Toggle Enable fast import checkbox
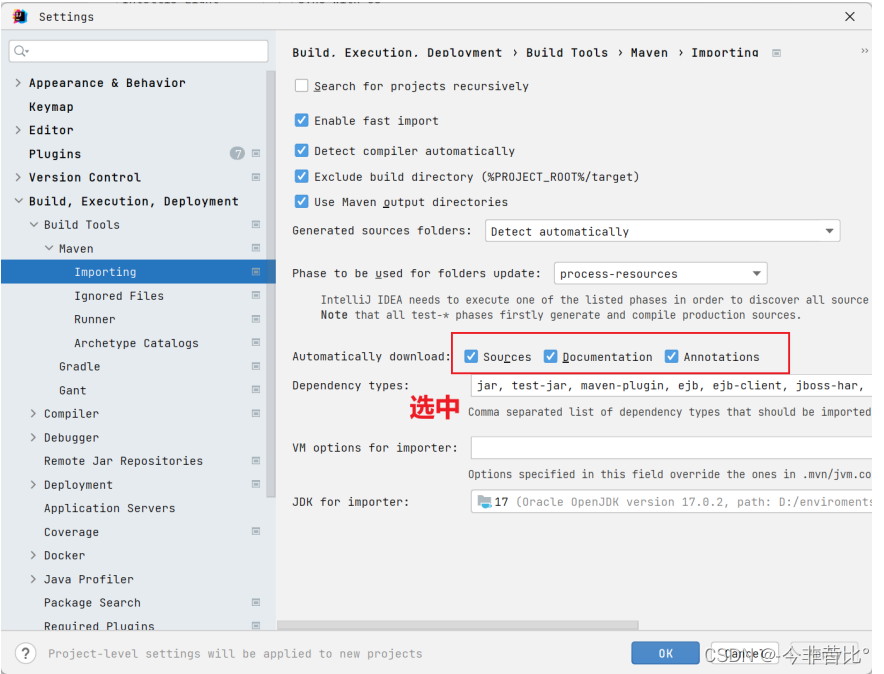This screenshot has height=674, width=884. [x=302, y=121]
